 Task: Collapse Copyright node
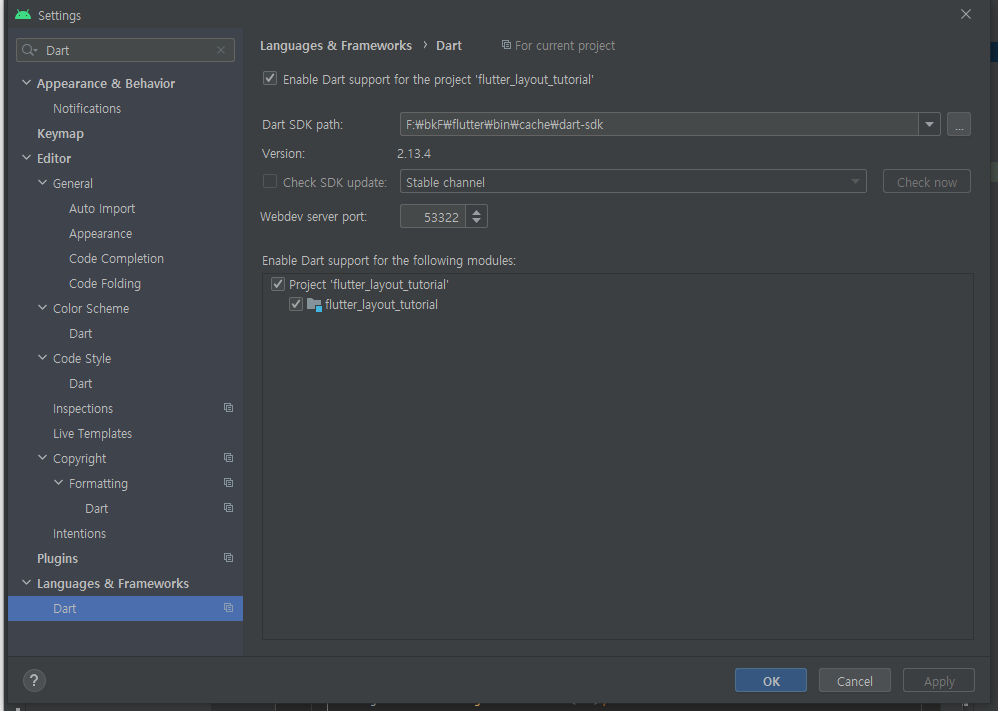coord(43,458)
